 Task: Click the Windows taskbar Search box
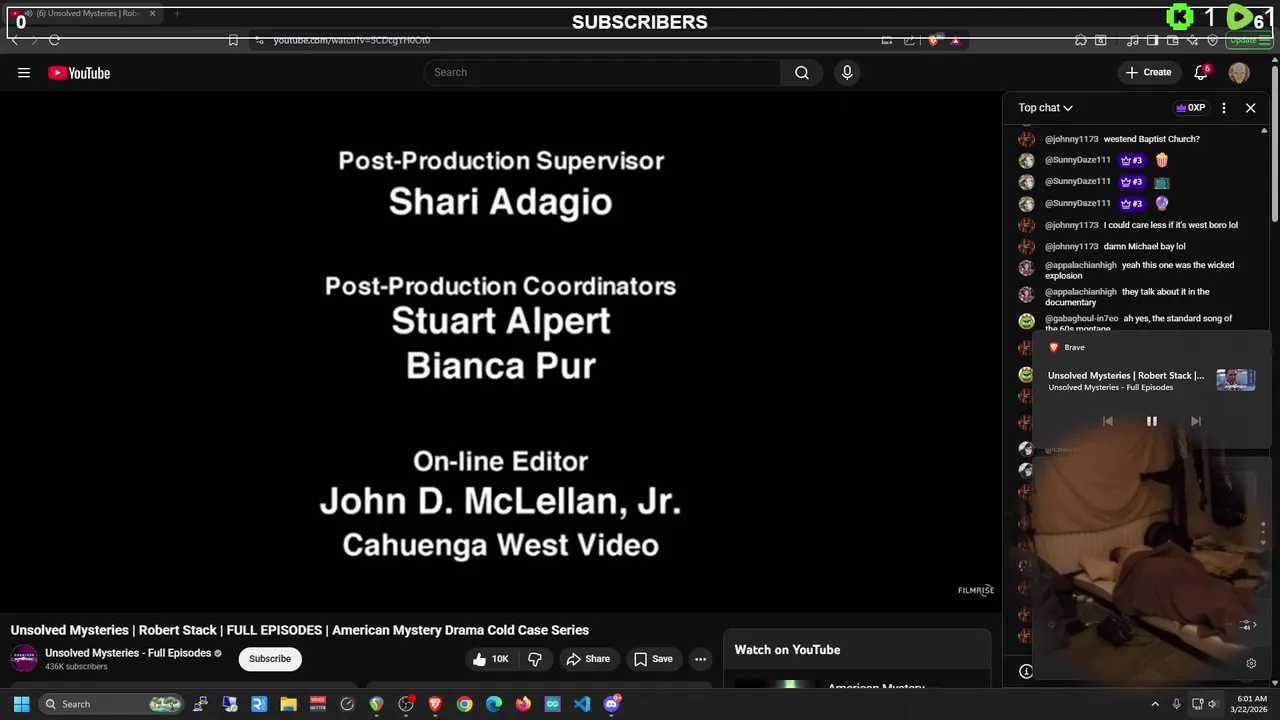[x=111, y=704]
